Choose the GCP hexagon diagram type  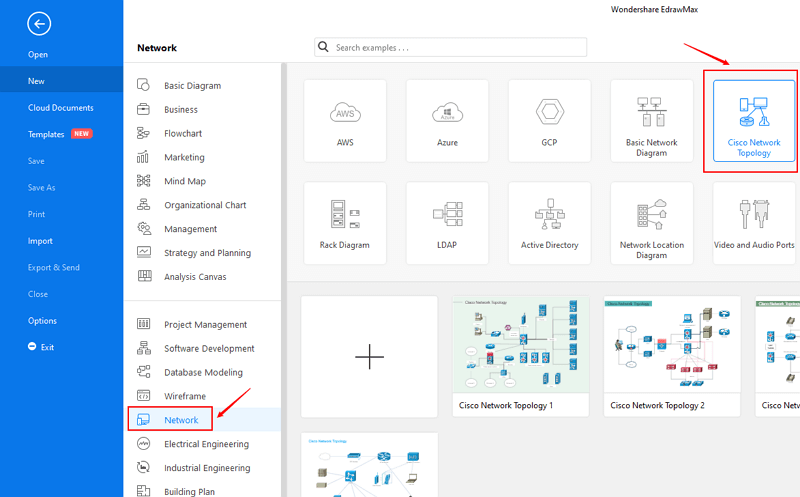pos(549,120)
